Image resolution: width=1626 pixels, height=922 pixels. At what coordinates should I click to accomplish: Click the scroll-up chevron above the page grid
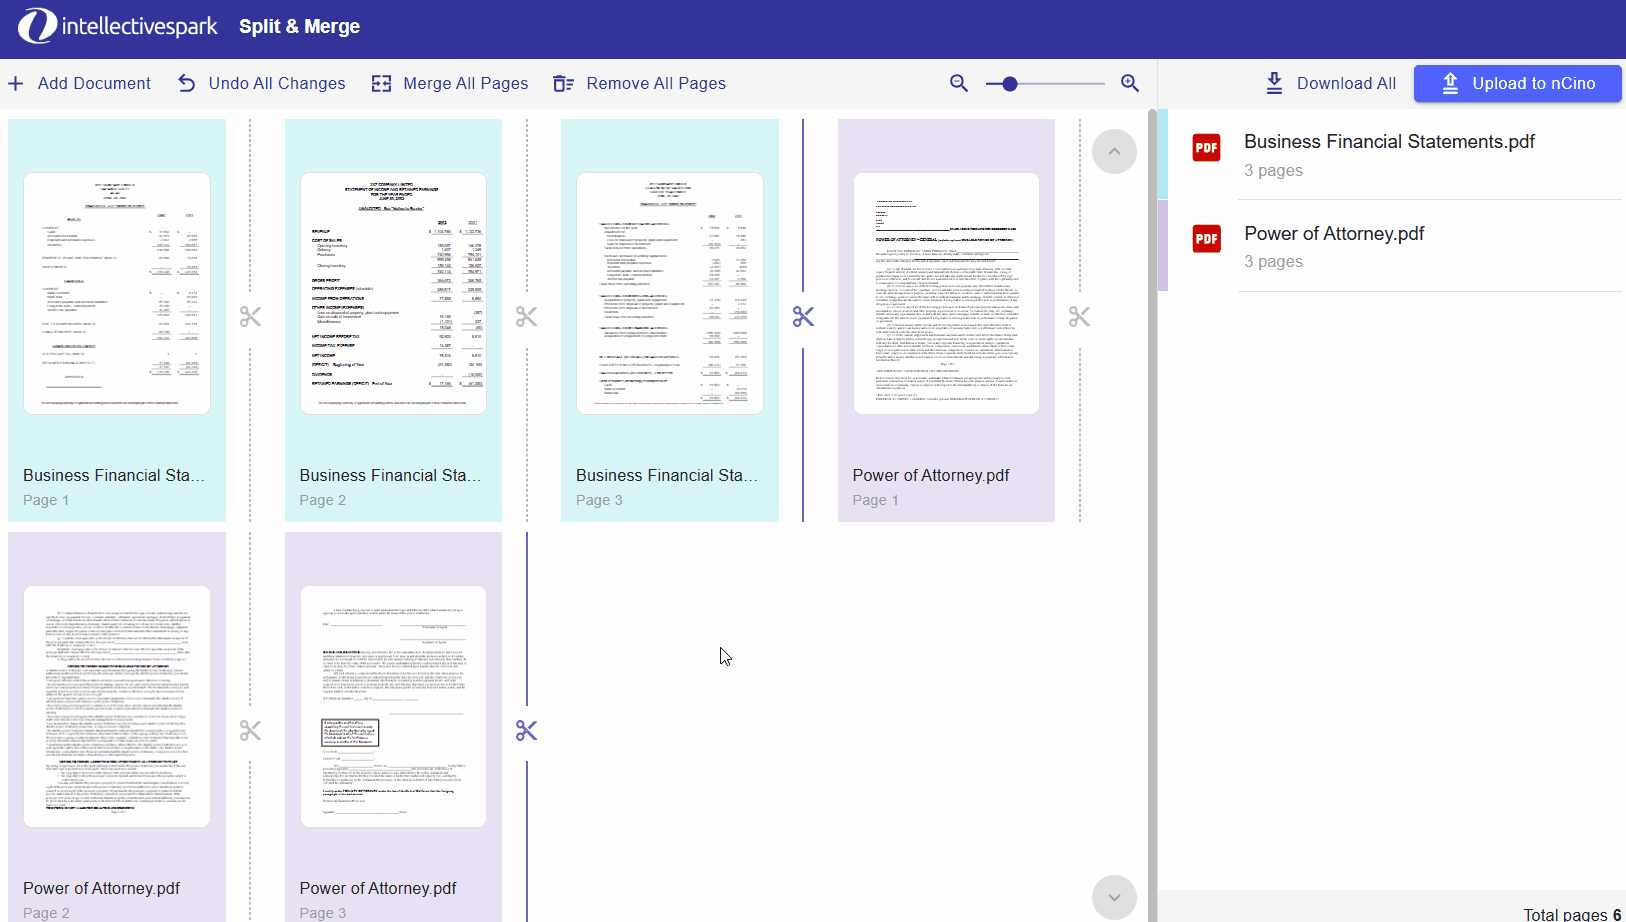coord(1114,151)
